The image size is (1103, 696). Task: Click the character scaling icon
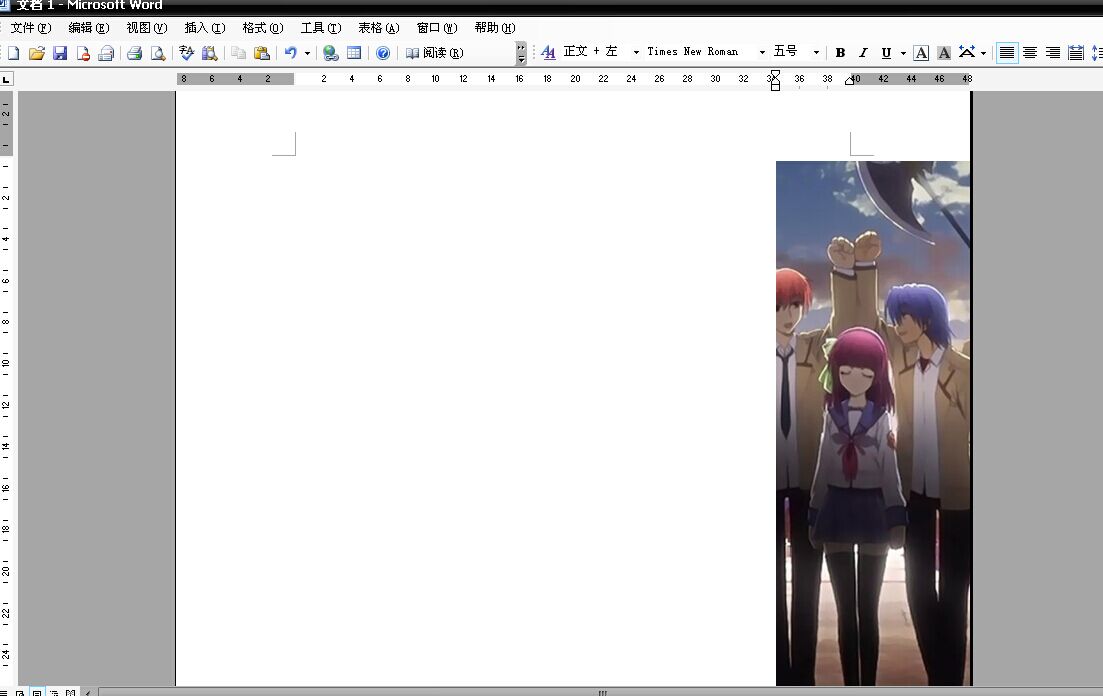(x=967, y=53)
